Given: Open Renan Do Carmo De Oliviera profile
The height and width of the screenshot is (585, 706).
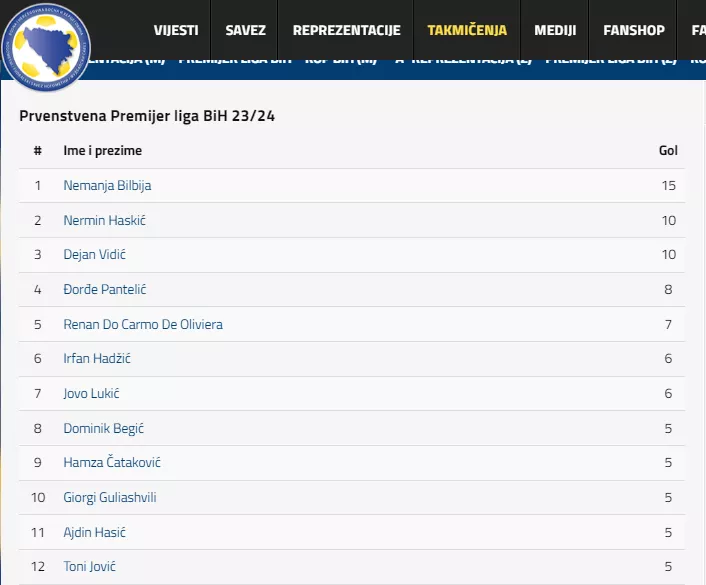Looking at the screenshot, I should pos(143,324).
